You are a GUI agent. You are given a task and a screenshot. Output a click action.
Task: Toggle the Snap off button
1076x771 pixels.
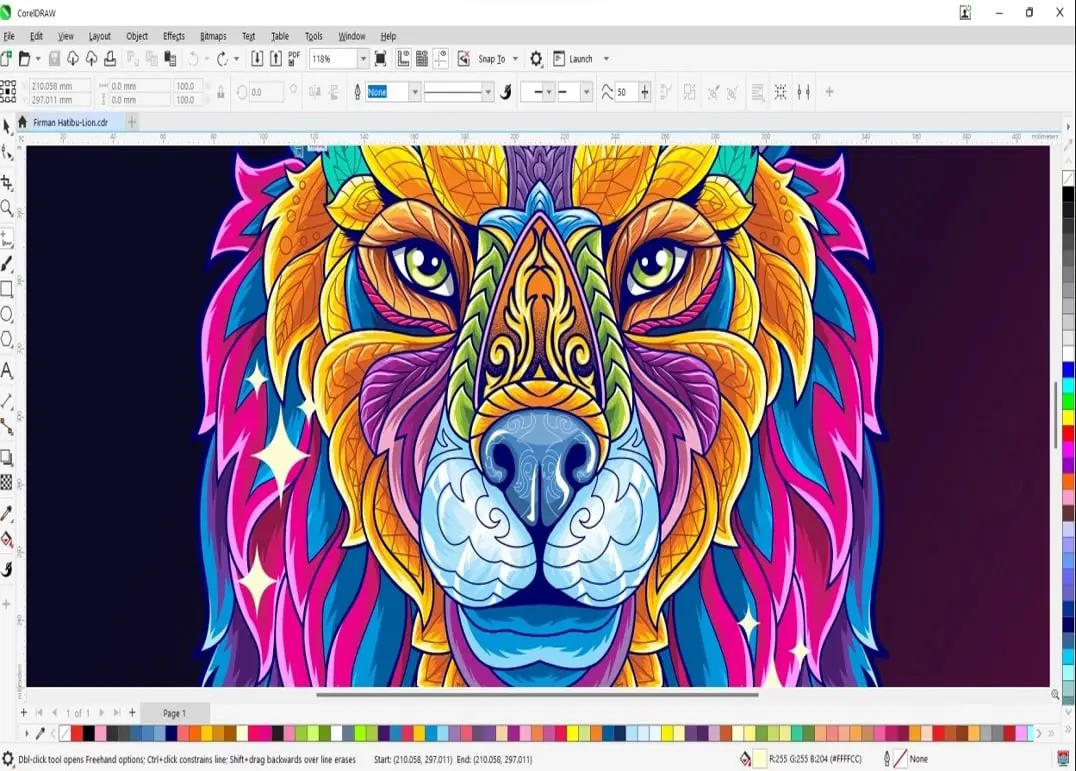(x=464, y=59)
